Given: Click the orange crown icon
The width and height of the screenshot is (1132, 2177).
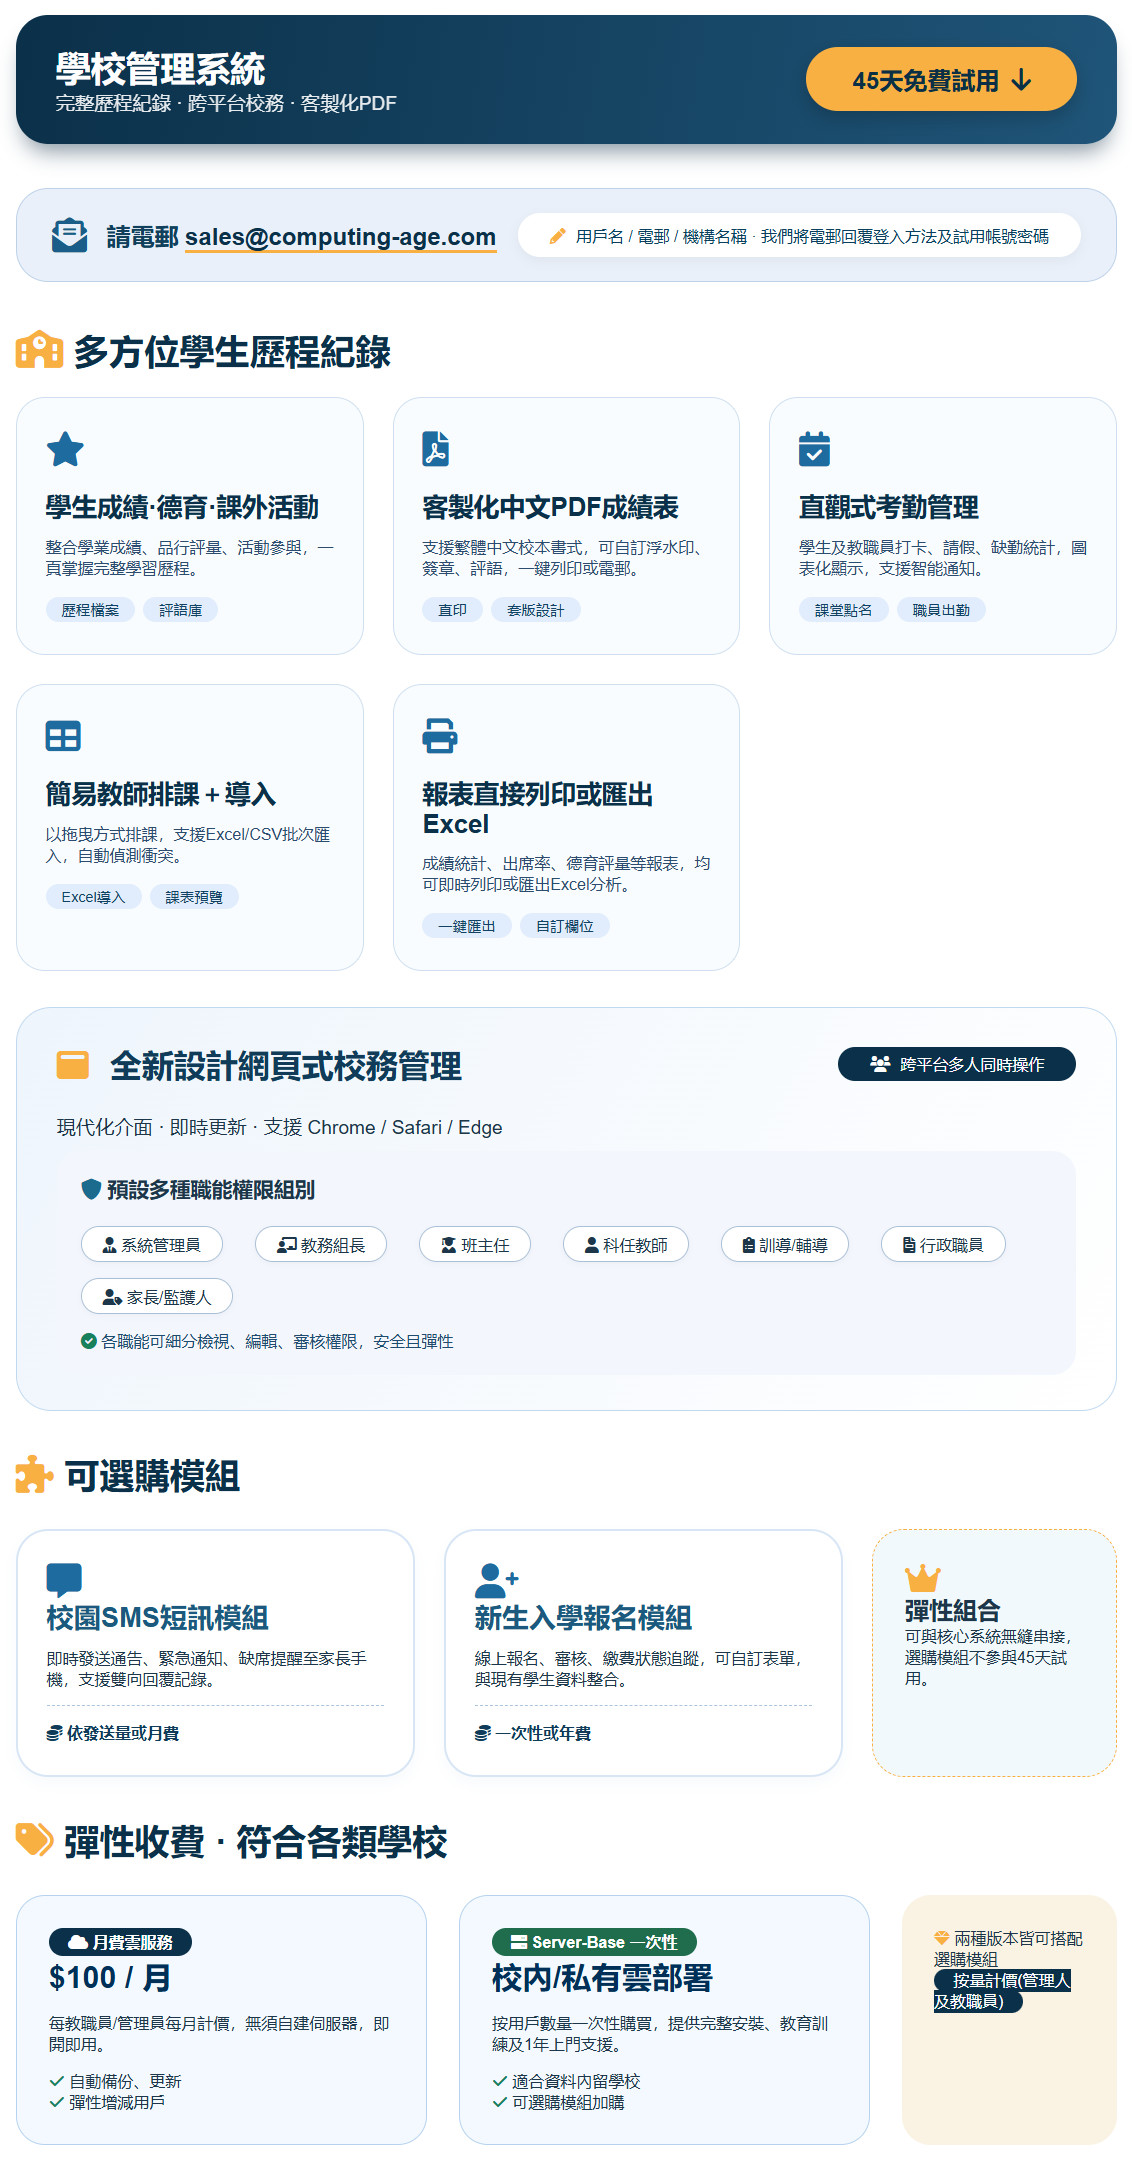Looking at the screenshot, I should [x=922, y=1578].
